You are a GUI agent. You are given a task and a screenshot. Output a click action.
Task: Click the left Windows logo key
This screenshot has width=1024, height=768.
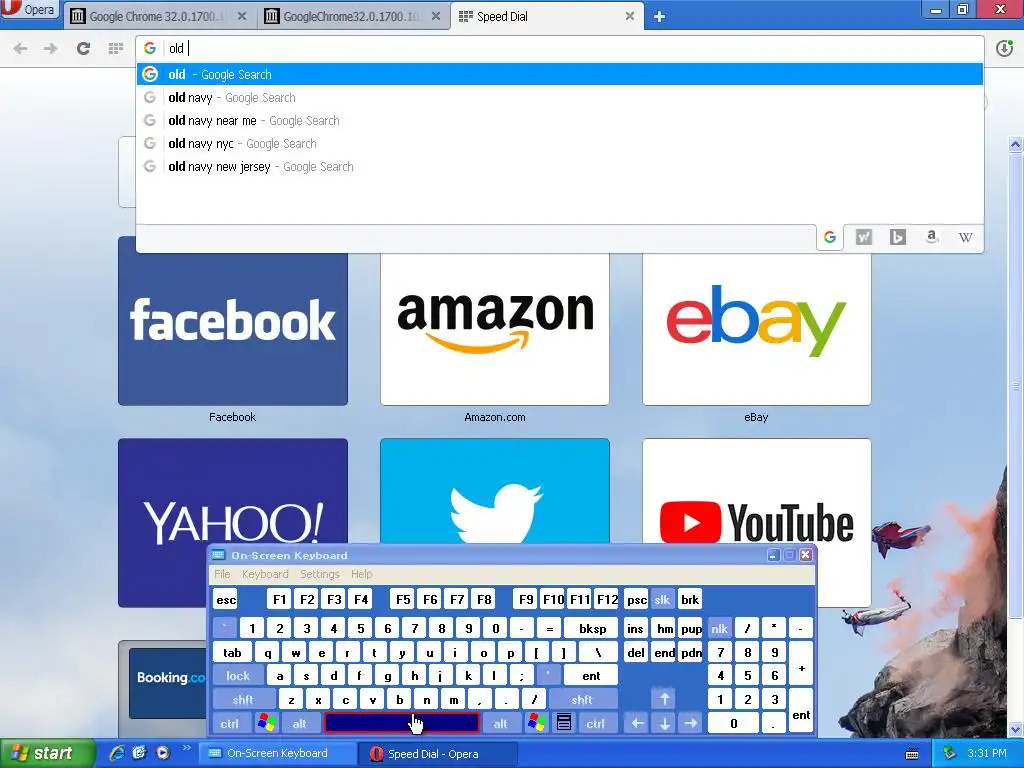(x=266, y=724)
